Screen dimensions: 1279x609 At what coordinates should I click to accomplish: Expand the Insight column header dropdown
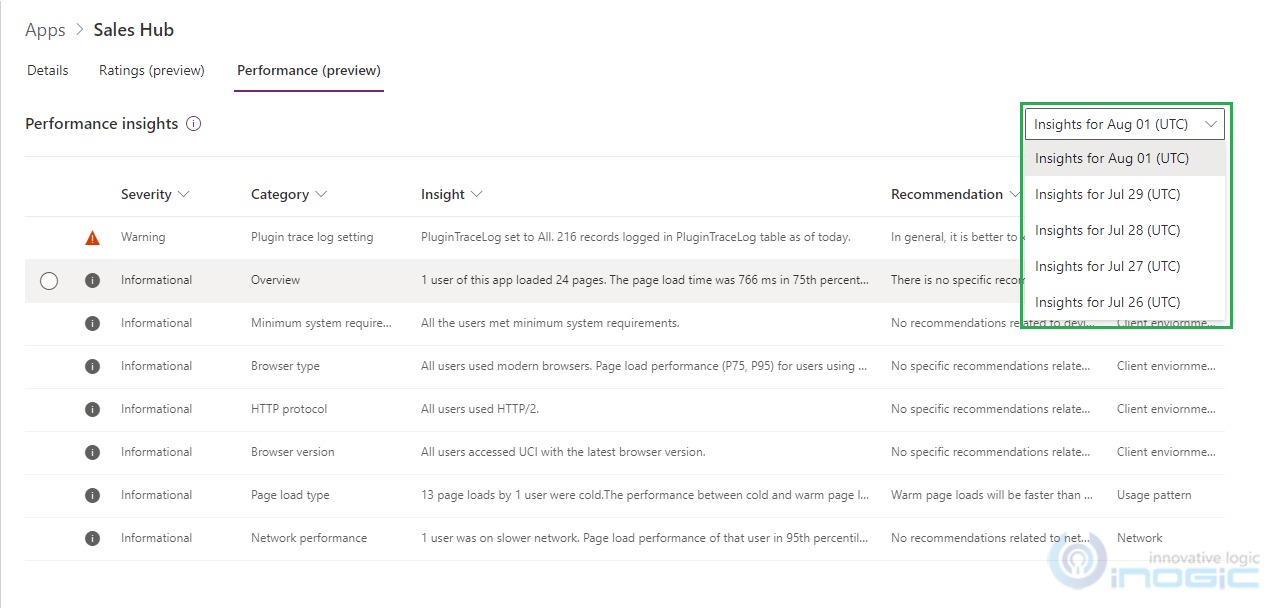[476, 195]
